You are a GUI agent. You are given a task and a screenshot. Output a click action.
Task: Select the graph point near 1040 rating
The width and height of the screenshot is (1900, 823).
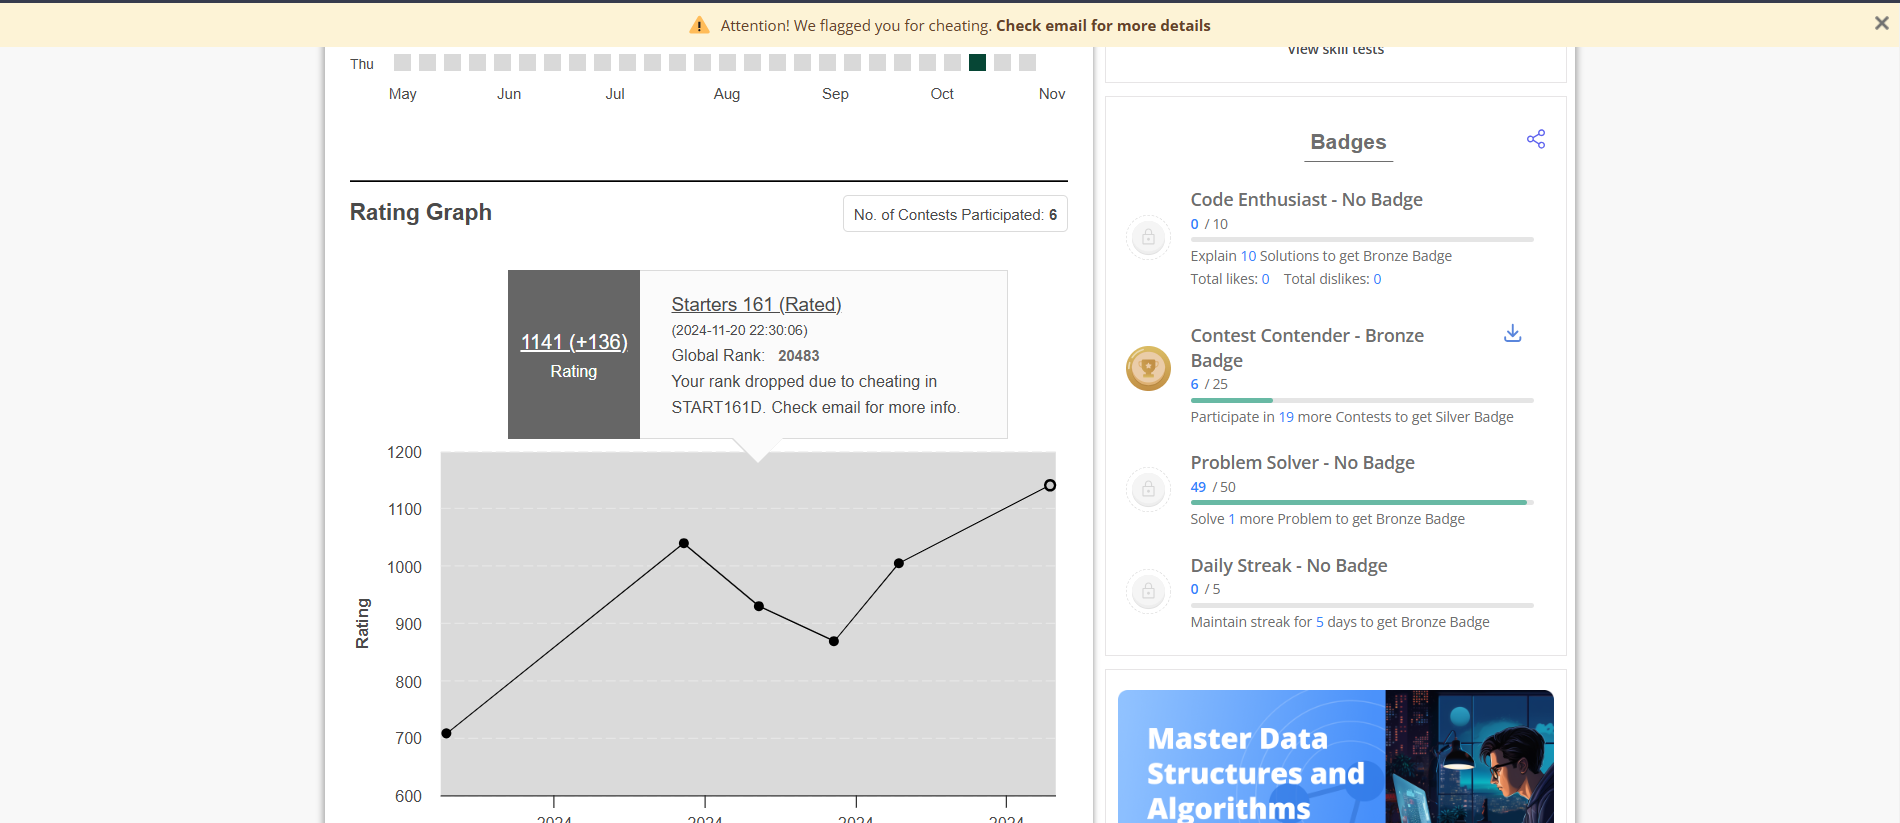(684, 543)
